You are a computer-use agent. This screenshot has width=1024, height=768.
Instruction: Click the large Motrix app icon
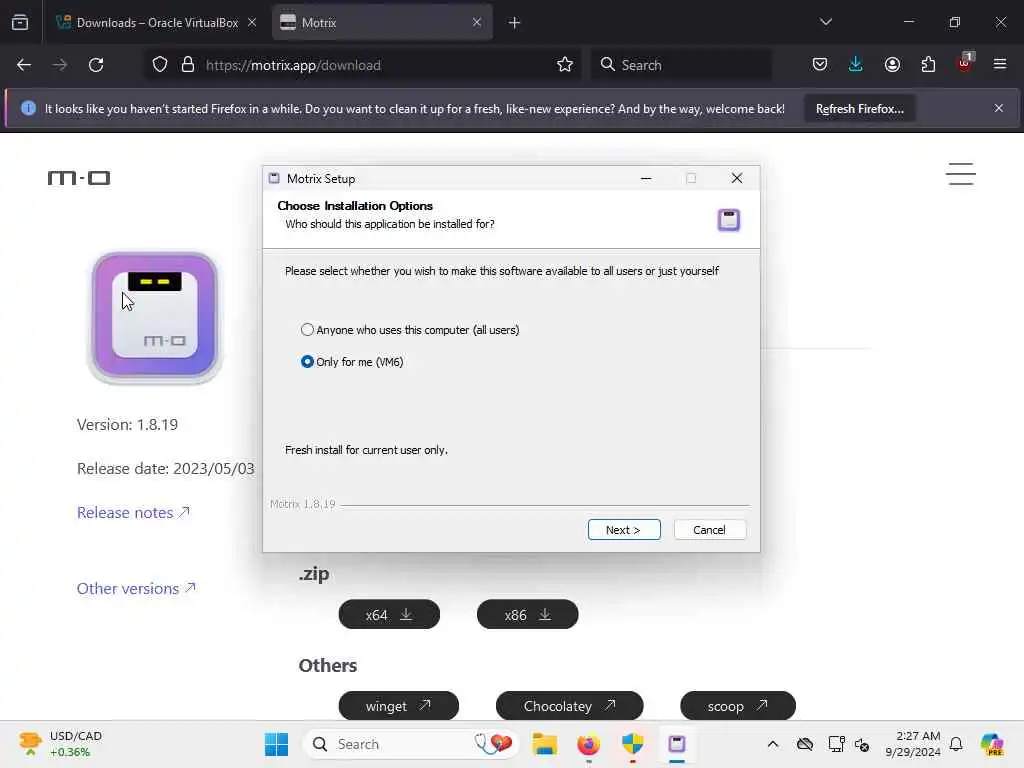pyautogui.click(x=155, y=316)
